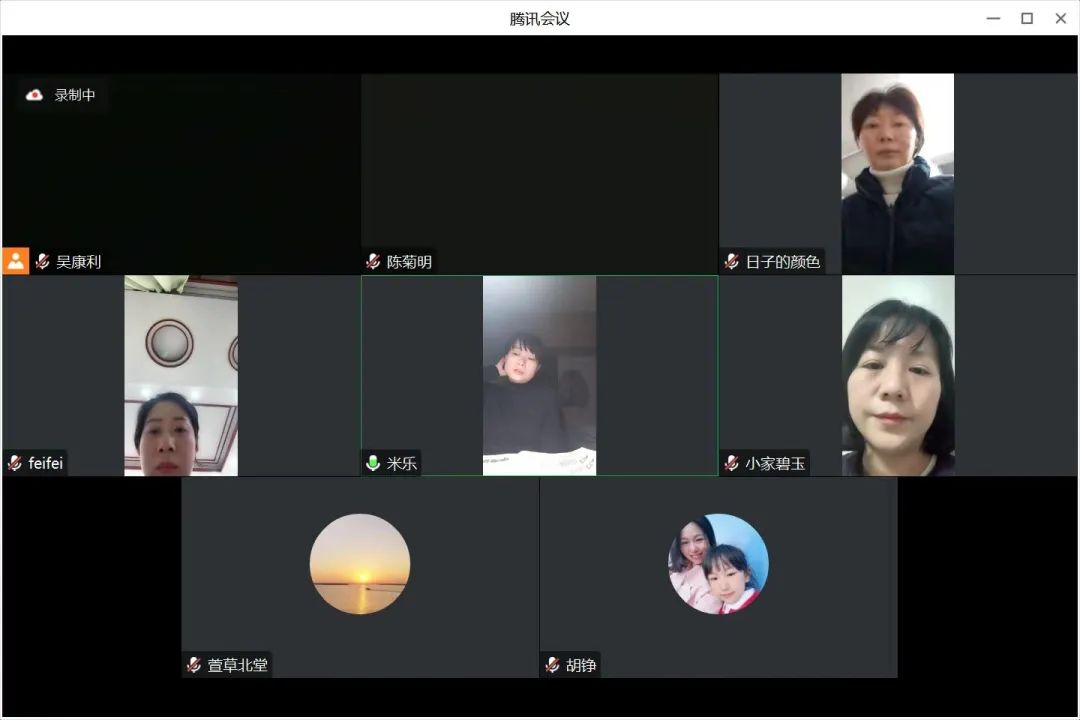The height and width of the screenshot is (720, 1080).
Task: Click muted mic icon for 日子的颜色
Action: (732, 262)
